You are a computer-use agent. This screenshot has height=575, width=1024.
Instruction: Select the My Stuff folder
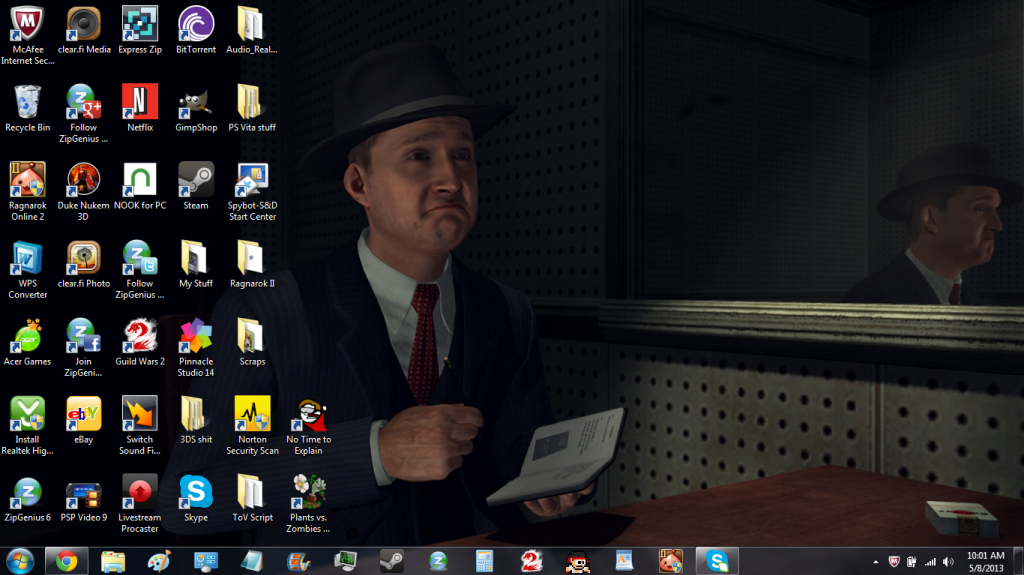pos(196,265)
